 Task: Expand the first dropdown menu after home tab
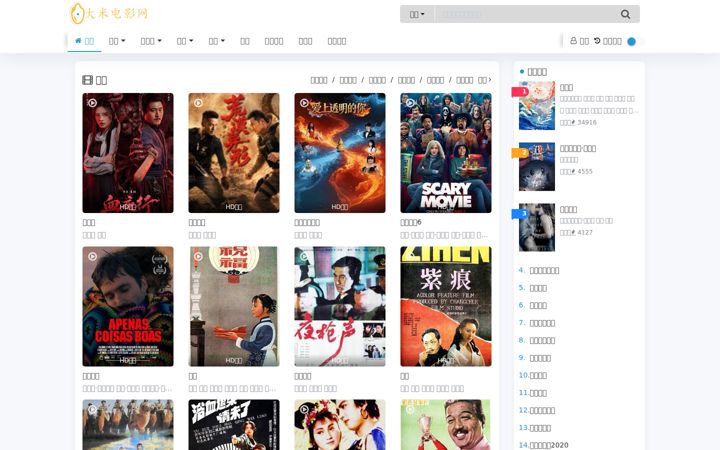117,41
